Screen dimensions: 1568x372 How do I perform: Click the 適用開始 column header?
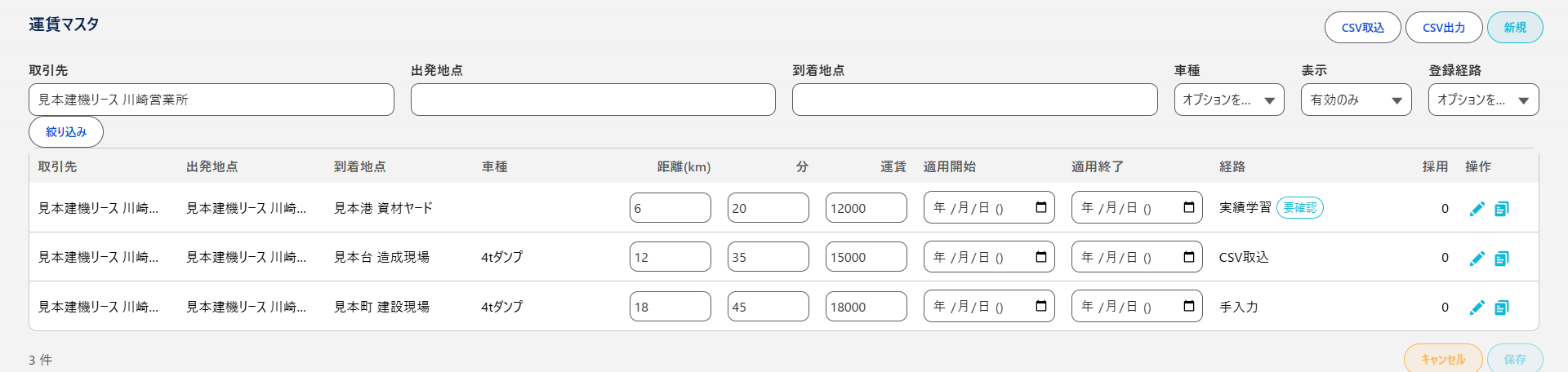(949, 167)
